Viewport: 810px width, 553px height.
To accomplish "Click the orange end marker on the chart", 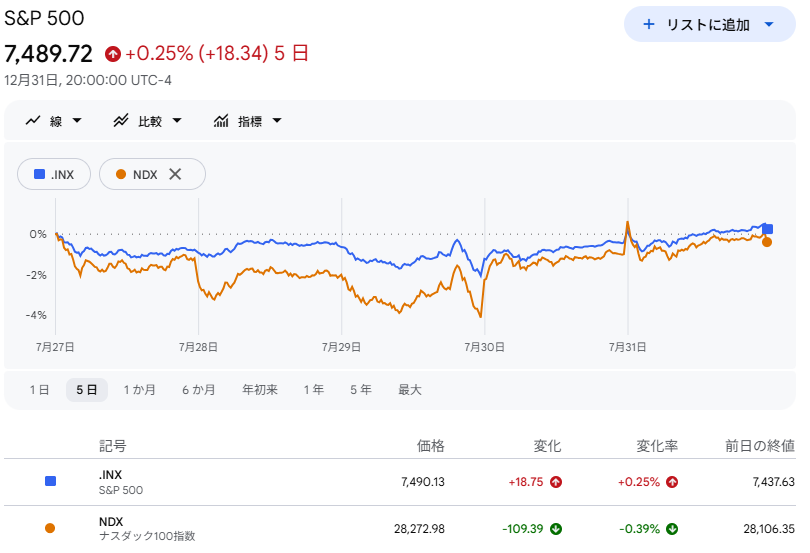I will point(767,242).
